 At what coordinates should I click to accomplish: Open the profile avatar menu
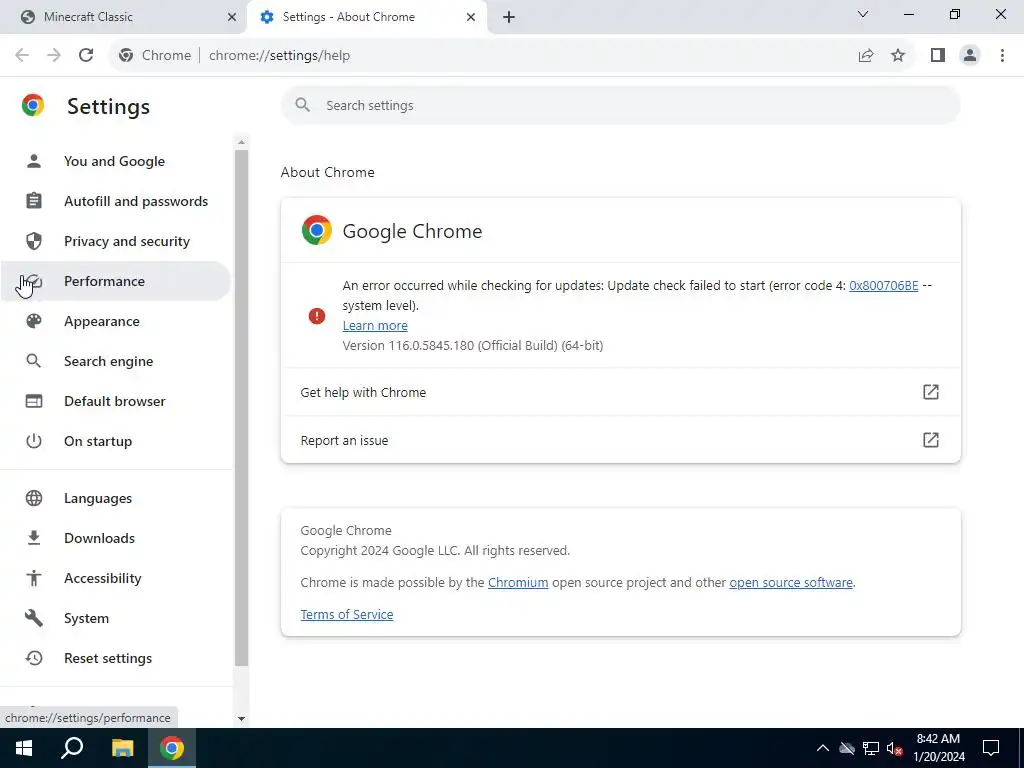click(x=970, y=56)
